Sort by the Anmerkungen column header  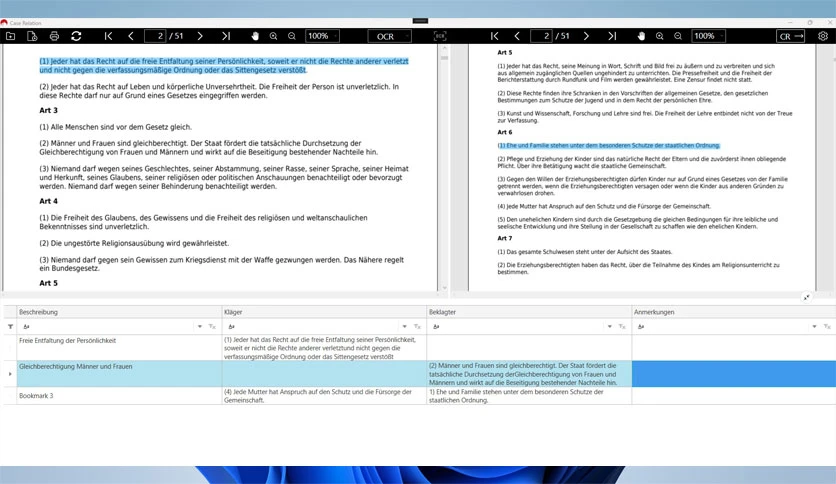coord(734,312)
